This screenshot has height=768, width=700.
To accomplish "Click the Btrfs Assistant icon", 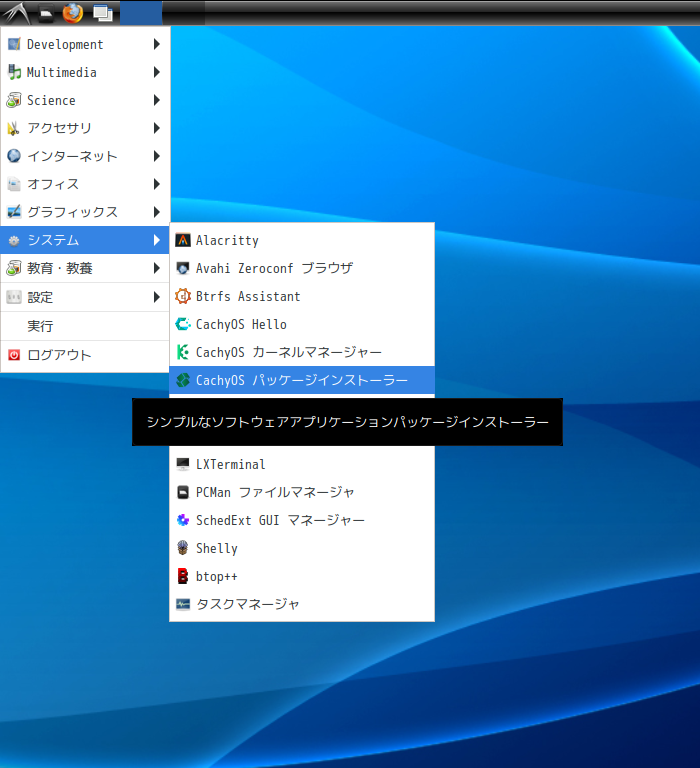I will pos(183,296).
